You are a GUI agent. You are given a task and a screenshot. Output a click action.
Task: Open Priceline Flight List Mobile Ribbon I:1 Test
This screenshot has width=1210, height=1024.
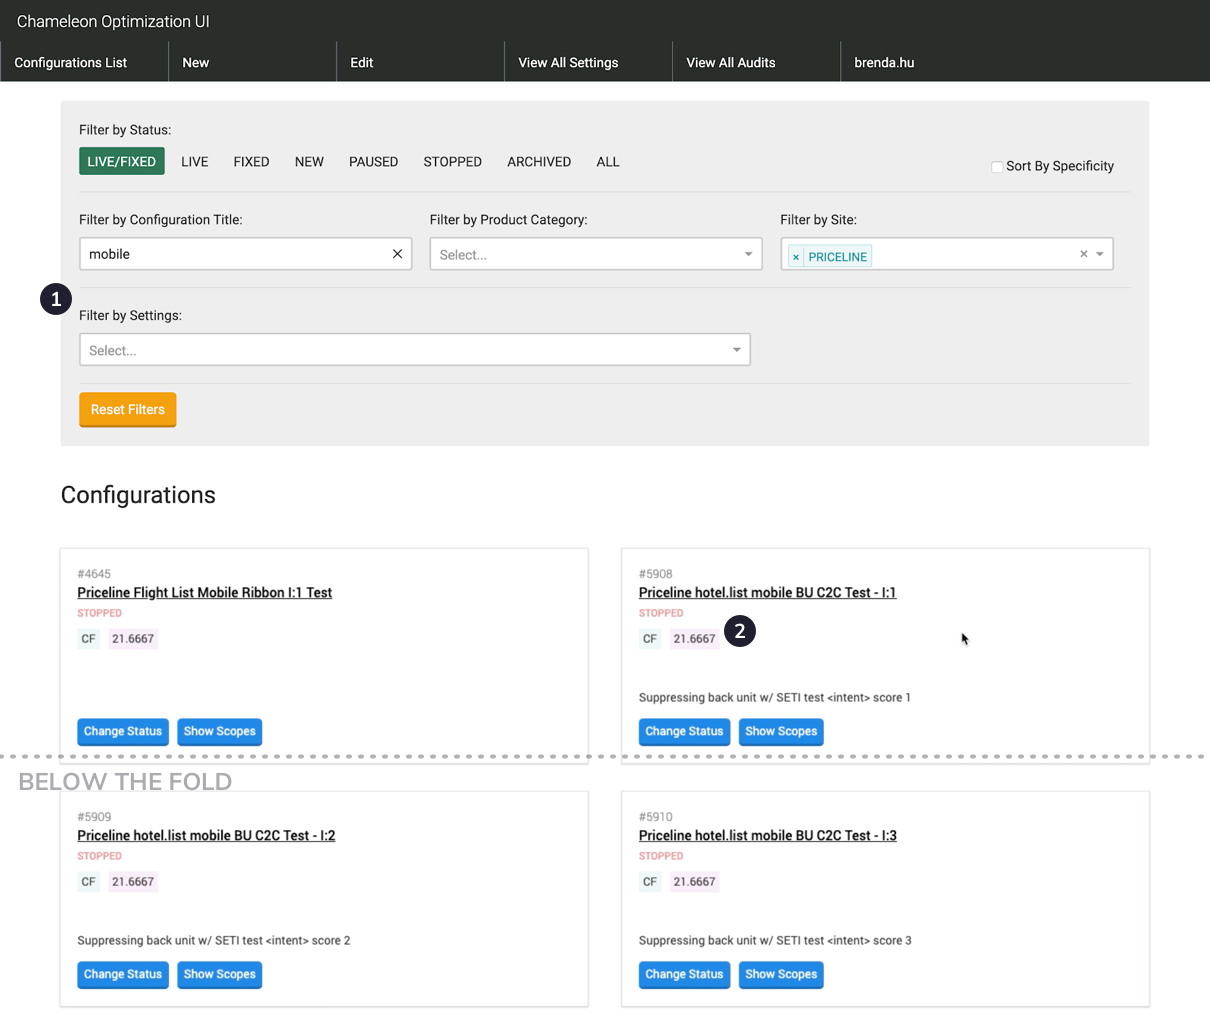click(x=205, y=592)
